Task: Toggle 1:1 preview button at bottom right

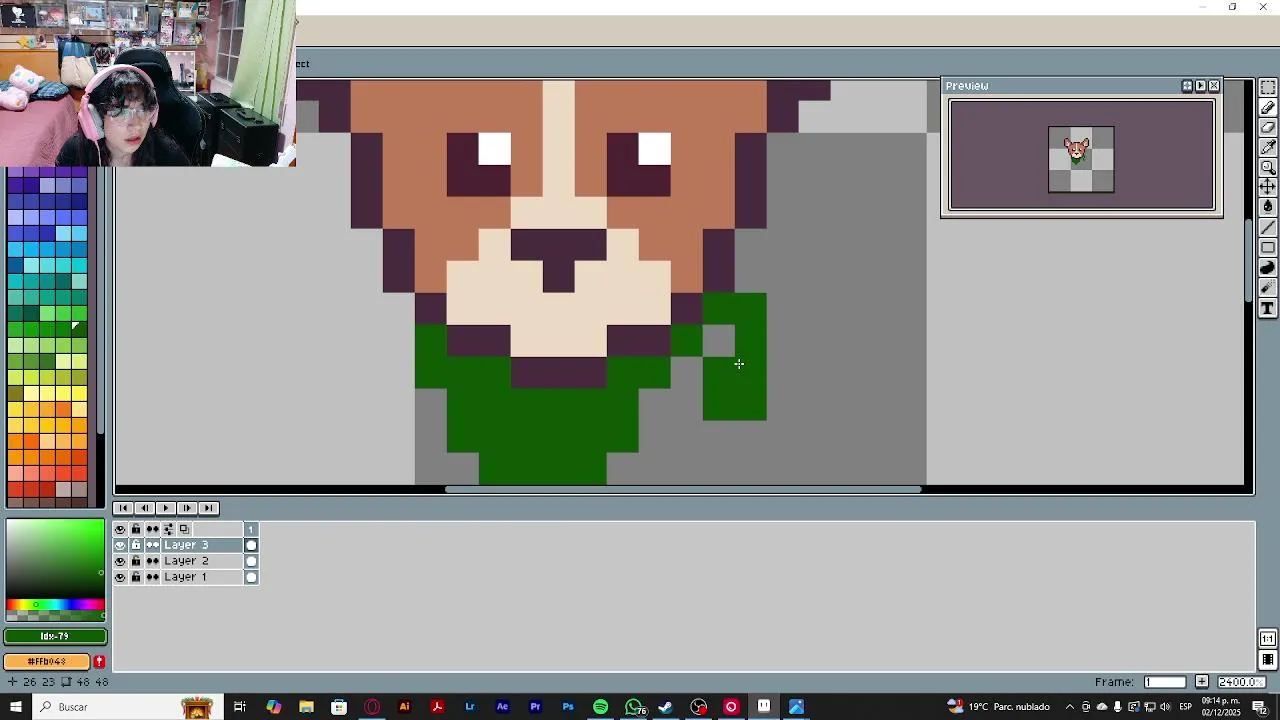Action: [1268, 639]
